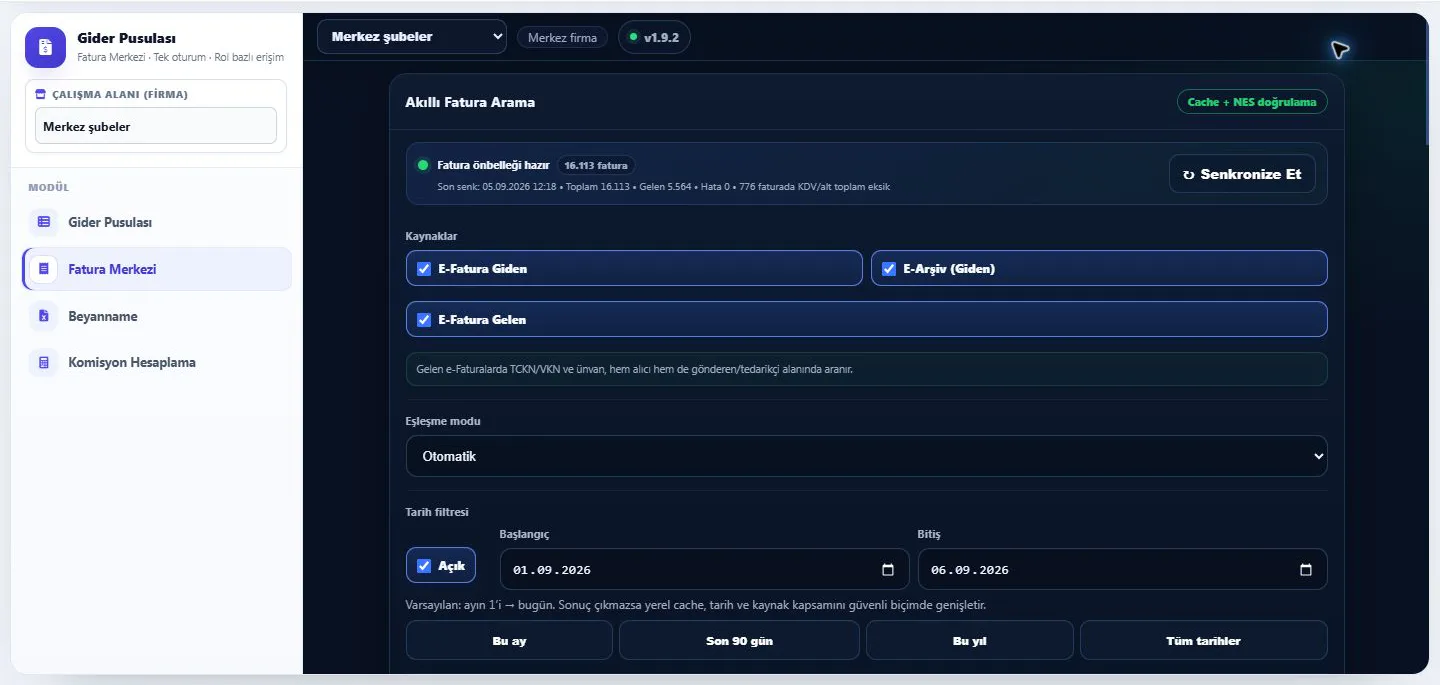
Task: Click the Başlangıç date input 01.09.2026
Action: pos(705,569)
